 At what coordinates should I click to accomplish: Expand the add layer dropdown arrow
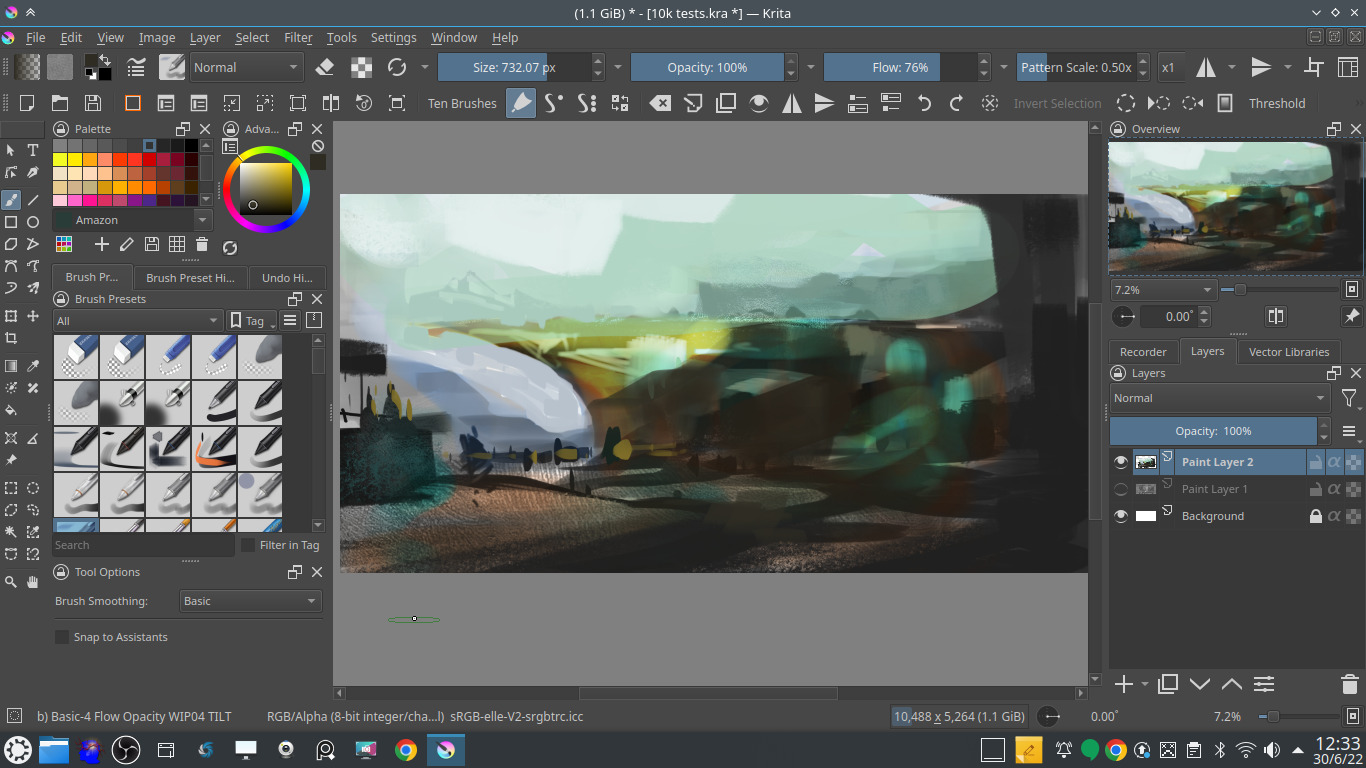tap(1145, 684)
